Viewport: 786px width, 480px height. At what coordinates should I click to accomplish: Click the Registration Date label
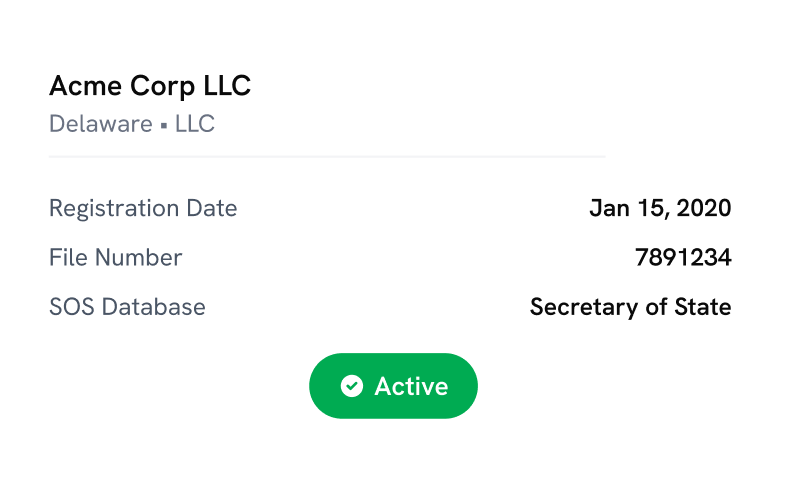pos(143,209)
